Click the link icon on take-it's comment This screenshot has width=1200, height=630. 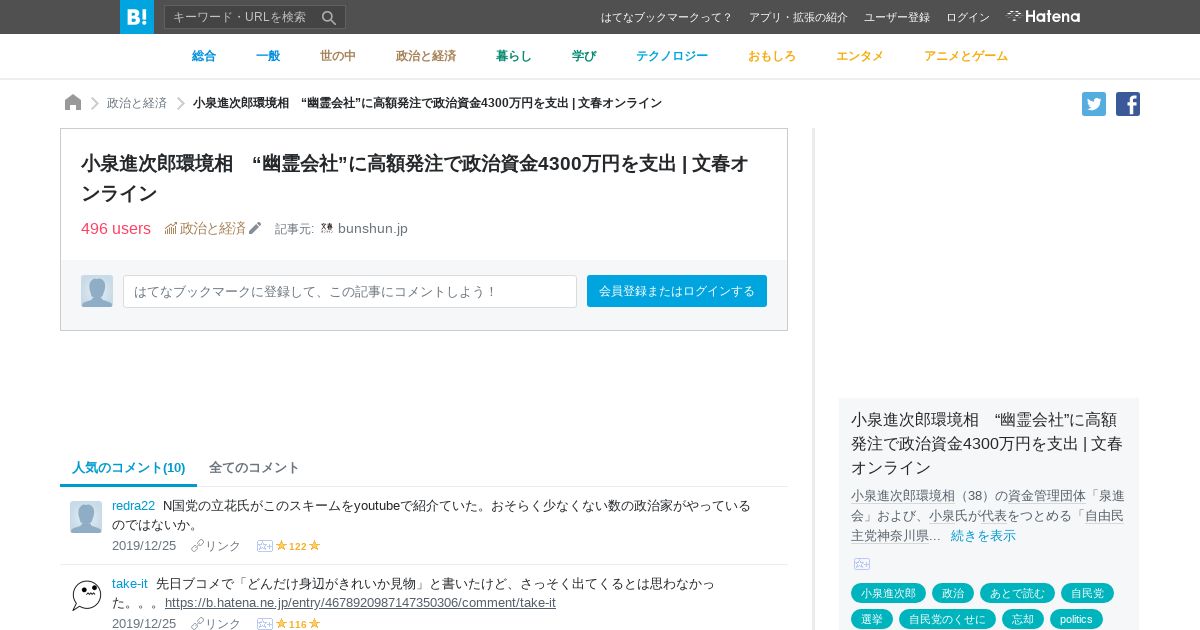(197, 624)
